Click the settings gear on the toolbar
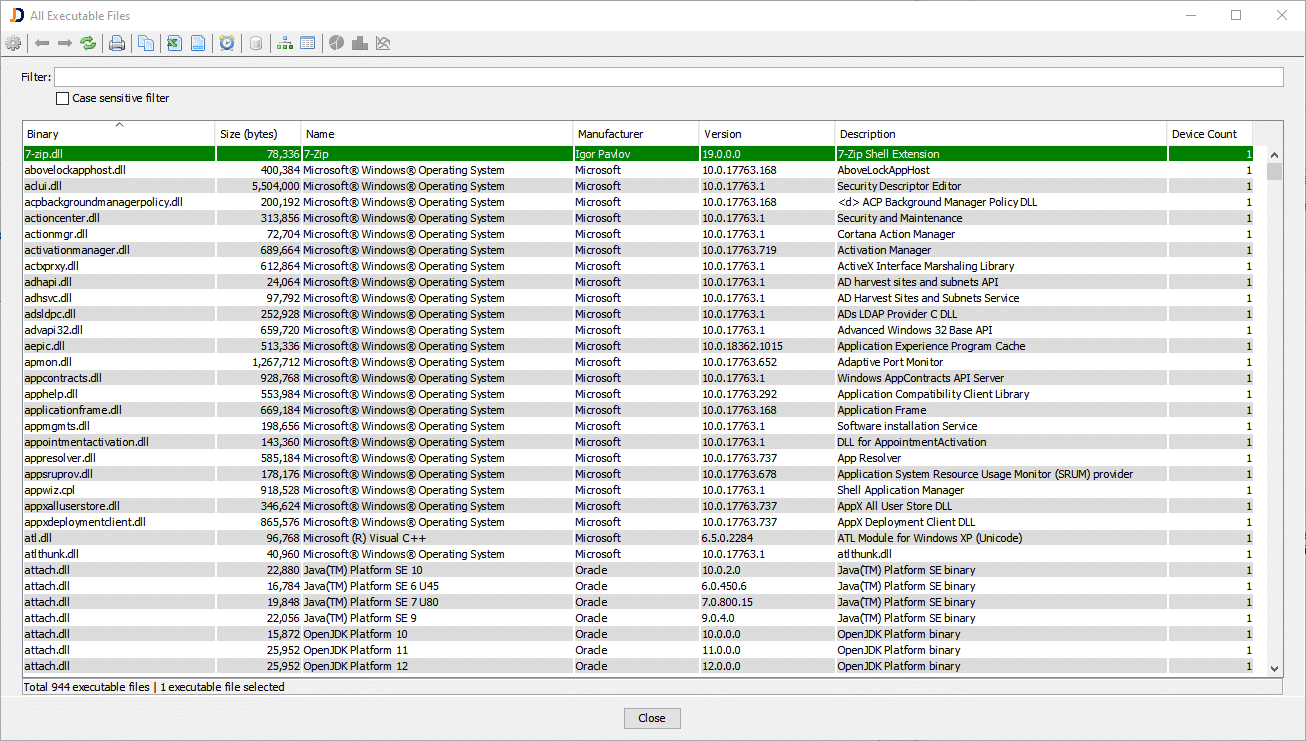Image resolution: width=1306 pixels, height=741 pixels. (x=14, y=43)
